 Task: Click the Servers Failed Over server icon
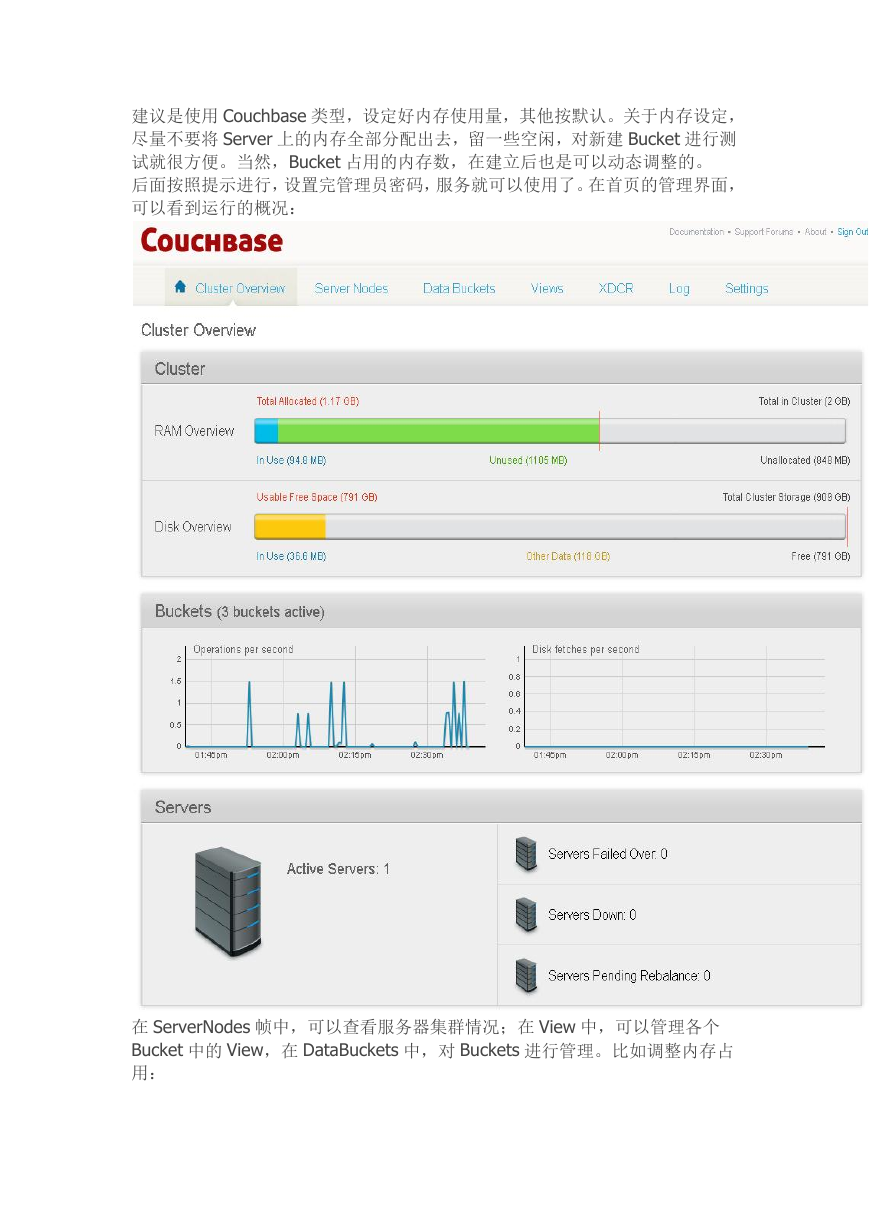point(526,854)
